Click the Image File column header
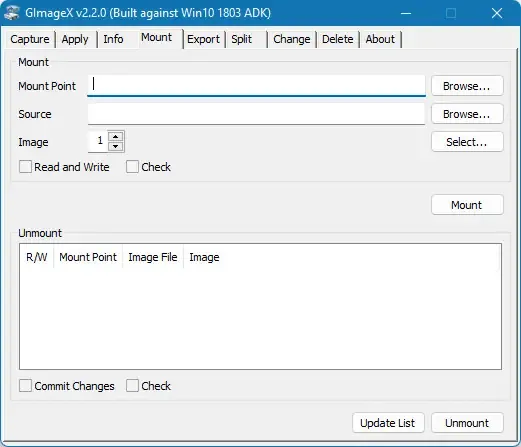 pos(153,257)
